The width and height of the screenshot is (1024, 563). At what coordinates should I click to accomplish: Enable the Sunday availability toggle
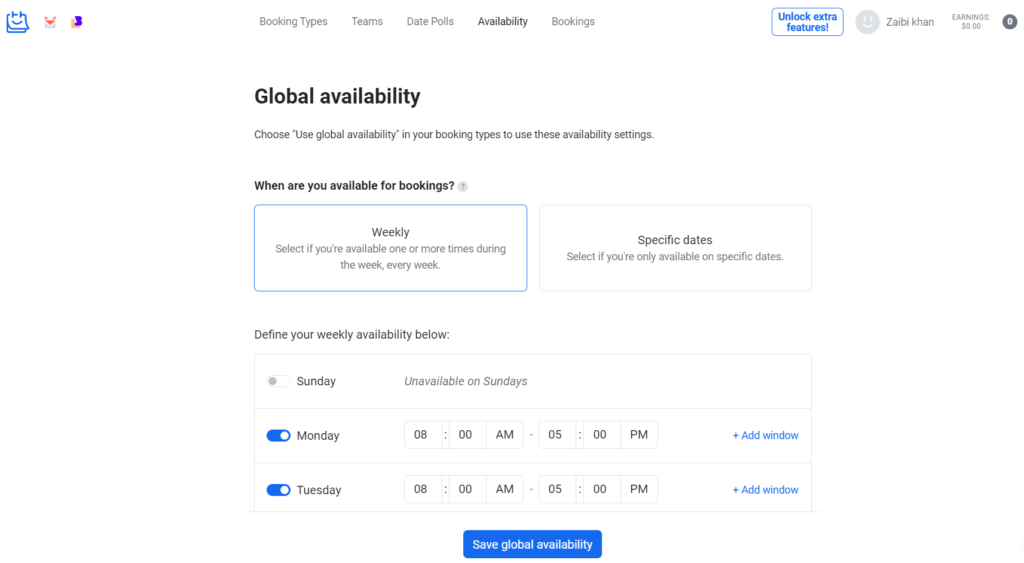tap(278, 381)
